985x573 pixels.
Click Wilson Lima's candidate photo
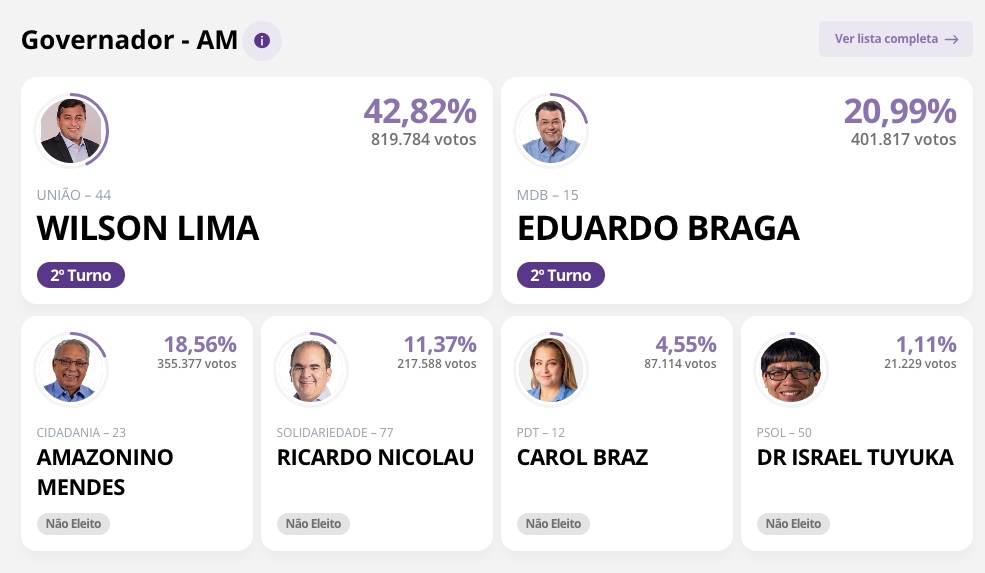click(x=71, y=131)
